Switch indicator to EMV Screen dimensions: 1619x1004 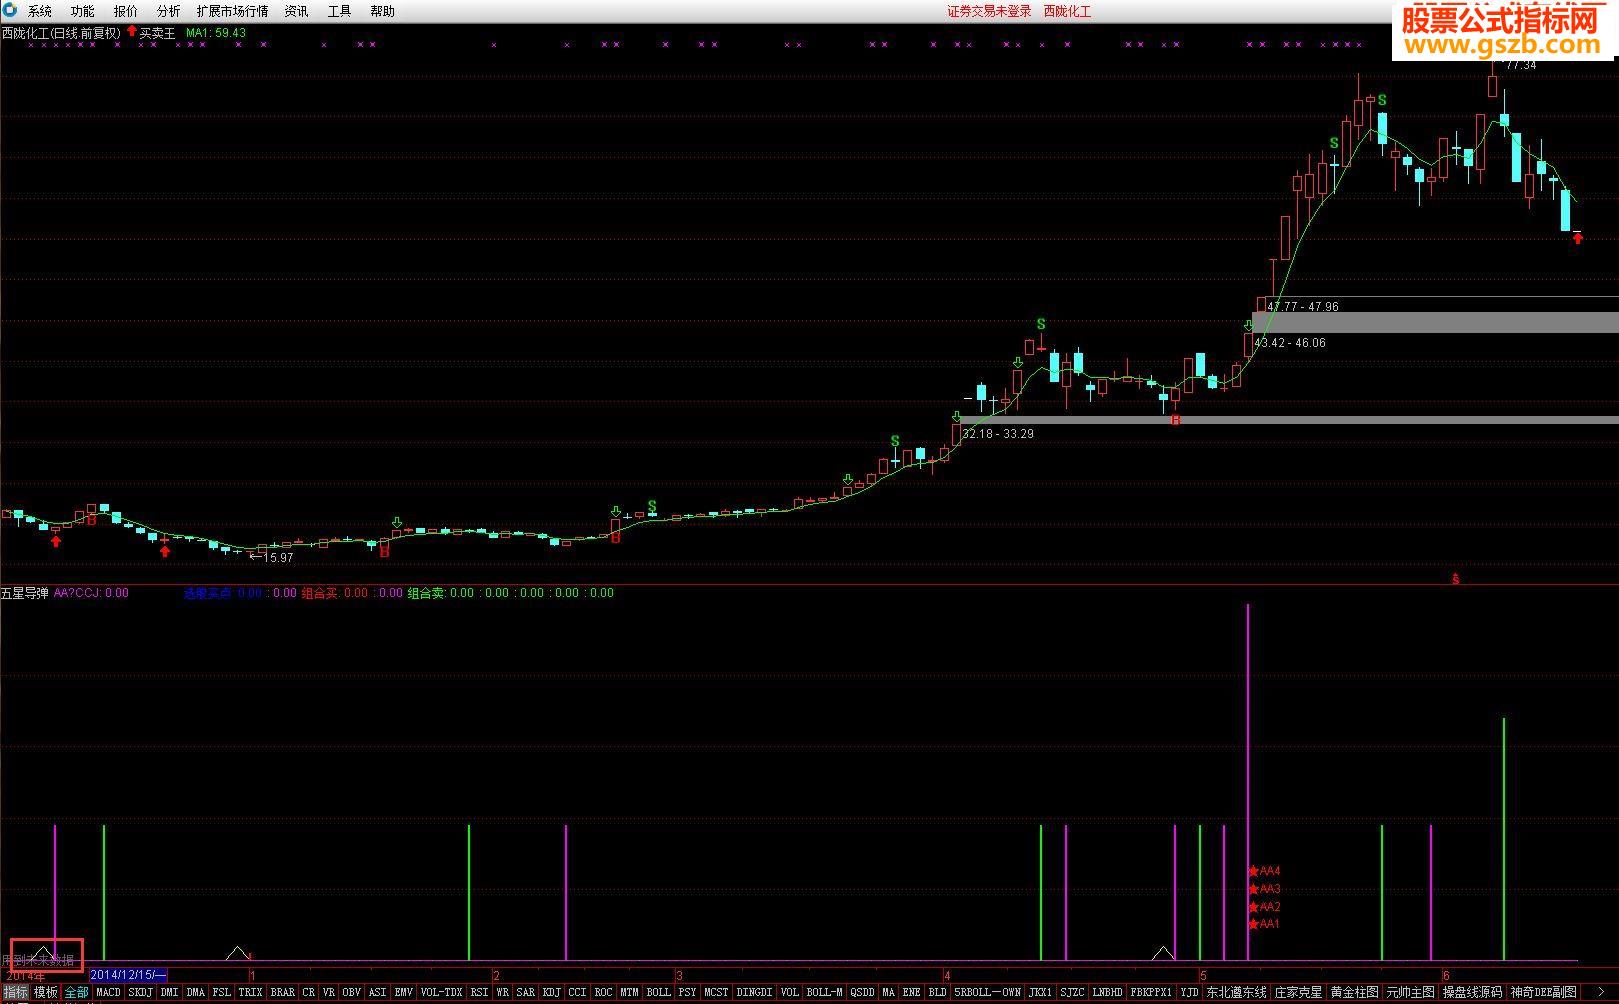(x=403, y=992)
